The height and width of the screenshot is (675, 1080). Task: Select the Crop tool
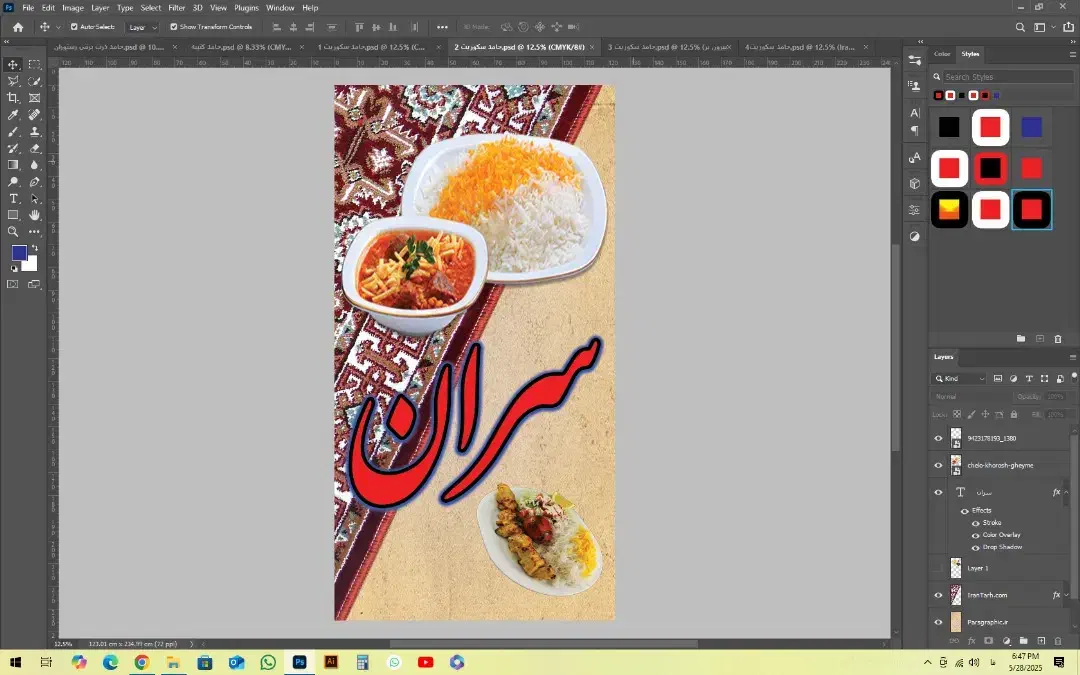coord(13,98)
